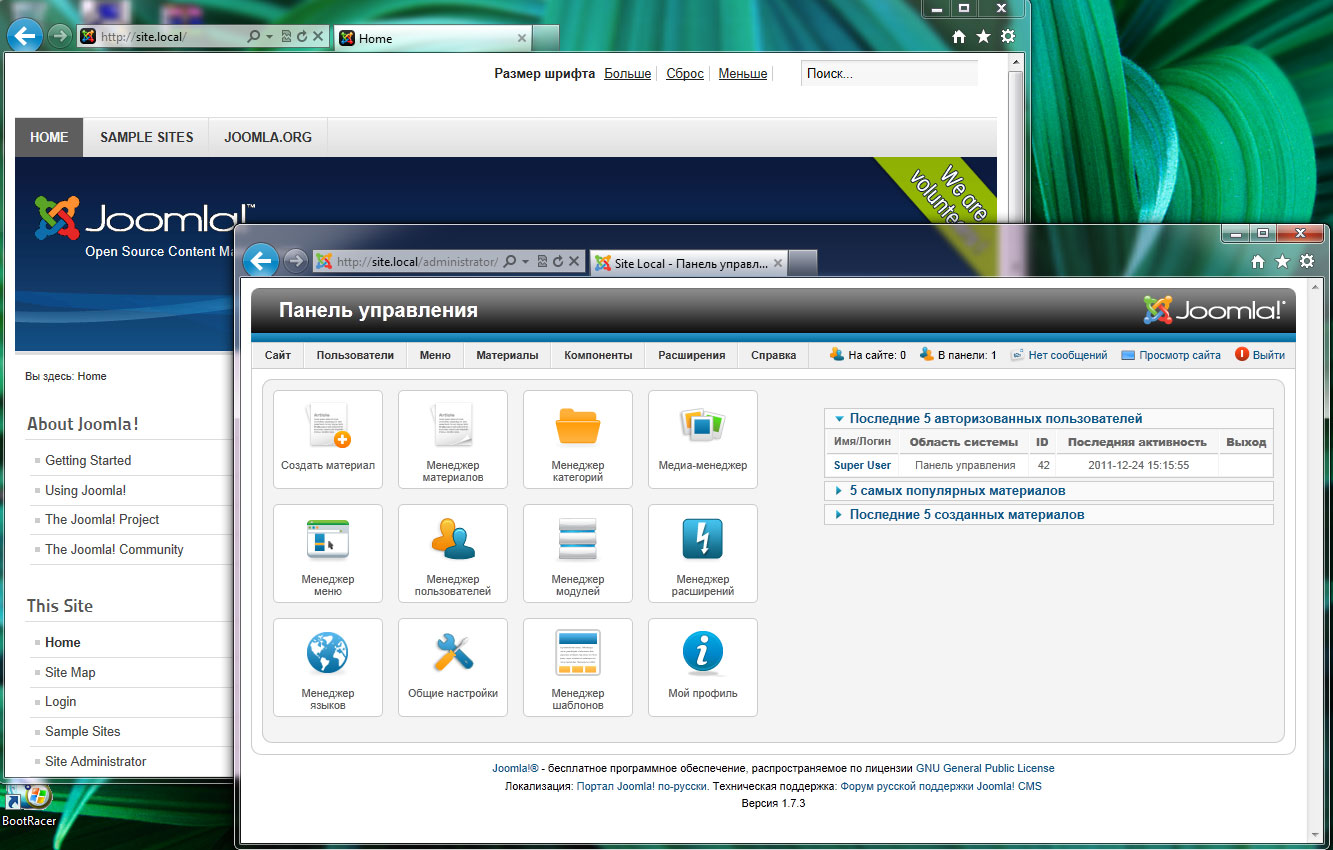Viewport: 1333px width, 850px height.
Task: Open the Справка admin menu
Action: click(x=773, y=355)
